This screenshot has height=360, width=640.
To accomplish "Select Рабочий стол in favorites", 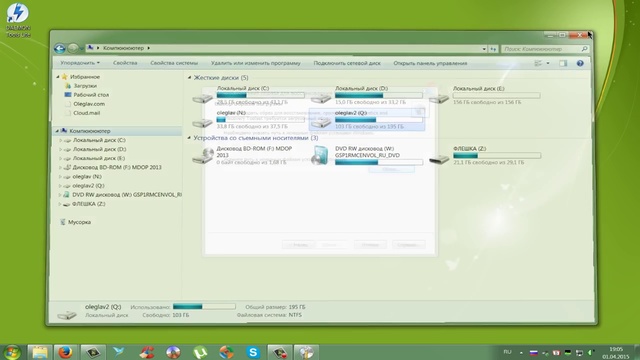I will tap(91, 95).
